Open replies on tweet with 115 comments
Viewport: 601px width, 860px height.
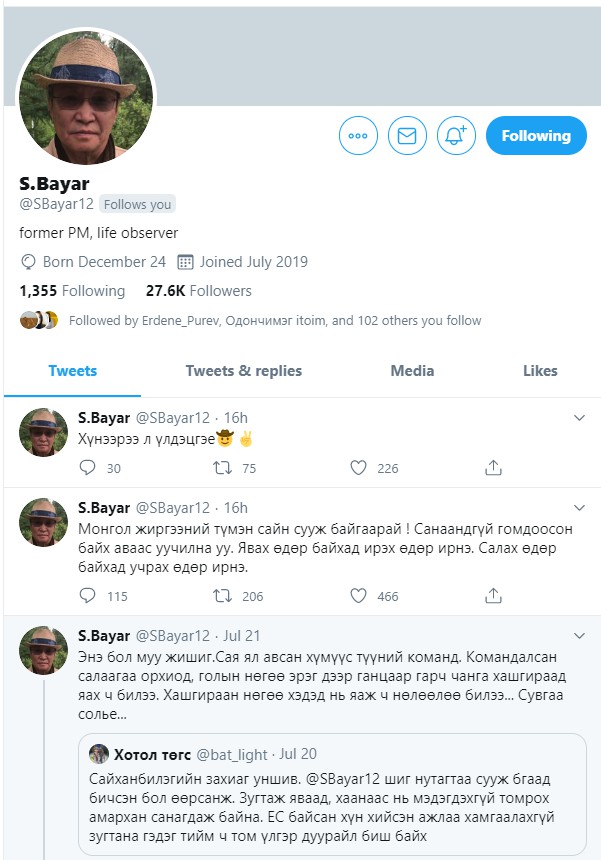(x=88, y=596)
